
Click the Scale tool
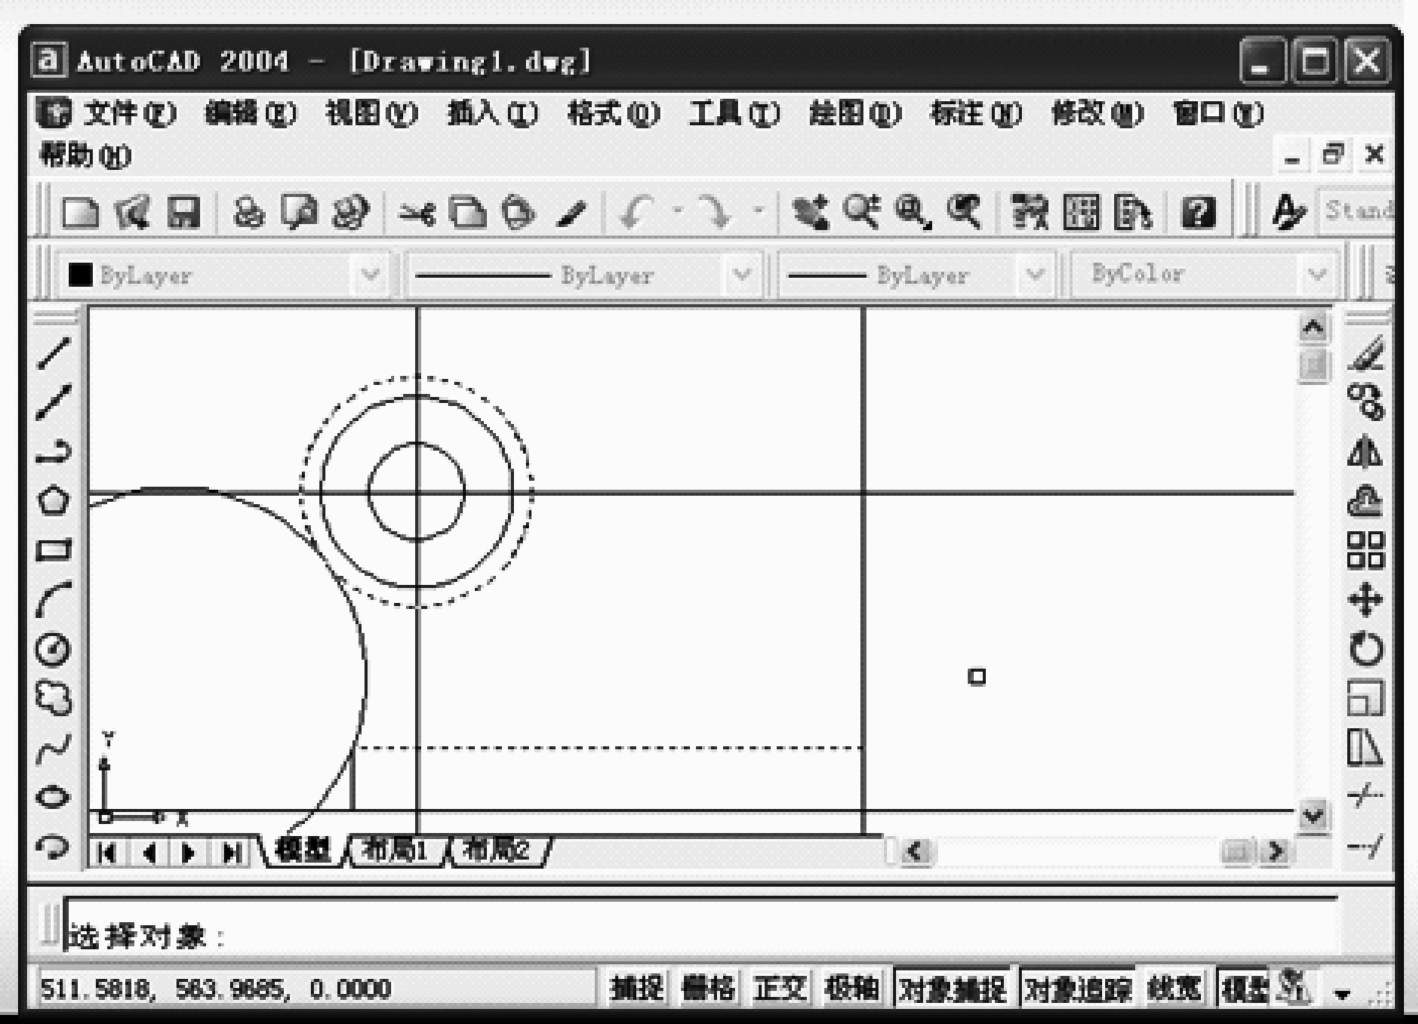[1366, 698]
